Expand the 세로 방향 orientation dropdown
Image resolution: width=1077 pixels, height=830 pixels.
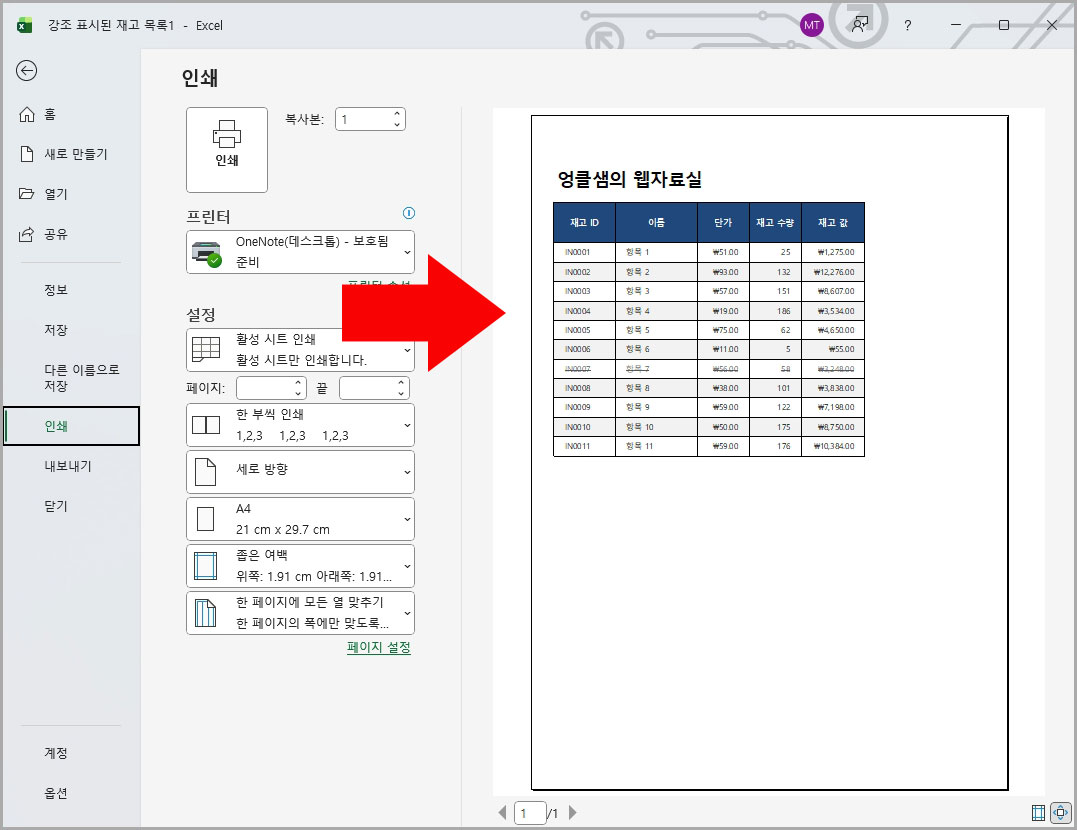[300, 470]
